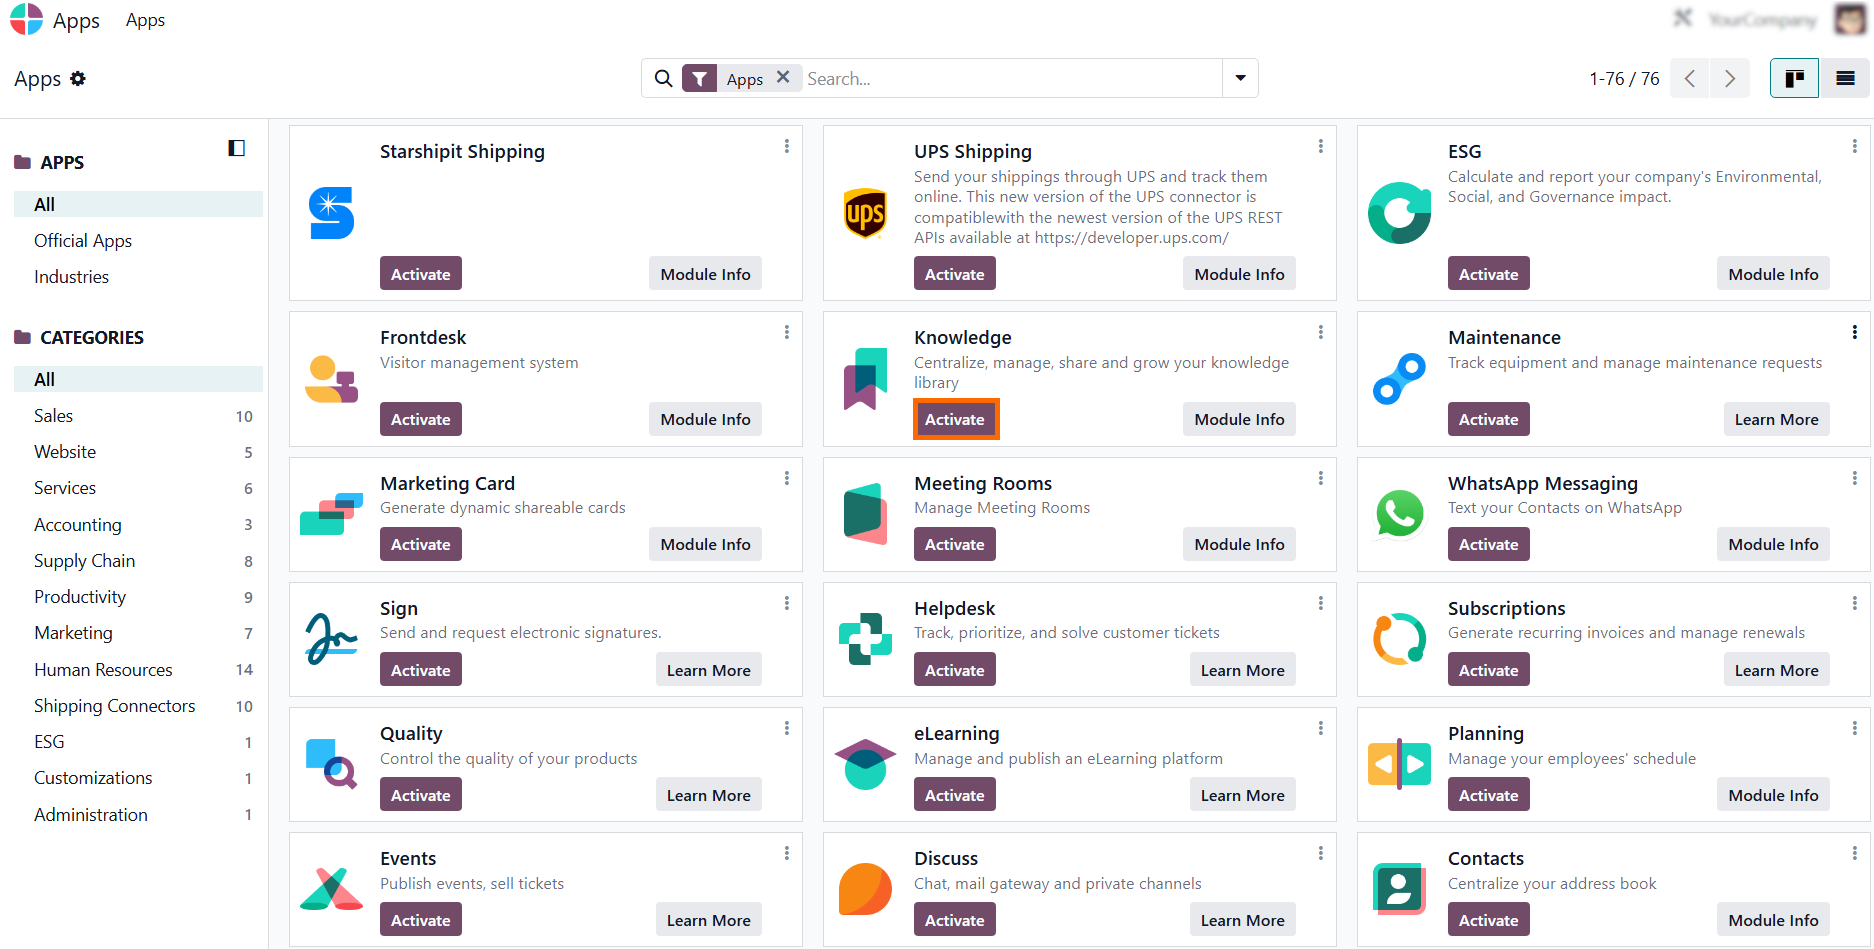Screen dimensions: 1874x949
Task: Open the user avatar menu
Action: (1850, 19)
